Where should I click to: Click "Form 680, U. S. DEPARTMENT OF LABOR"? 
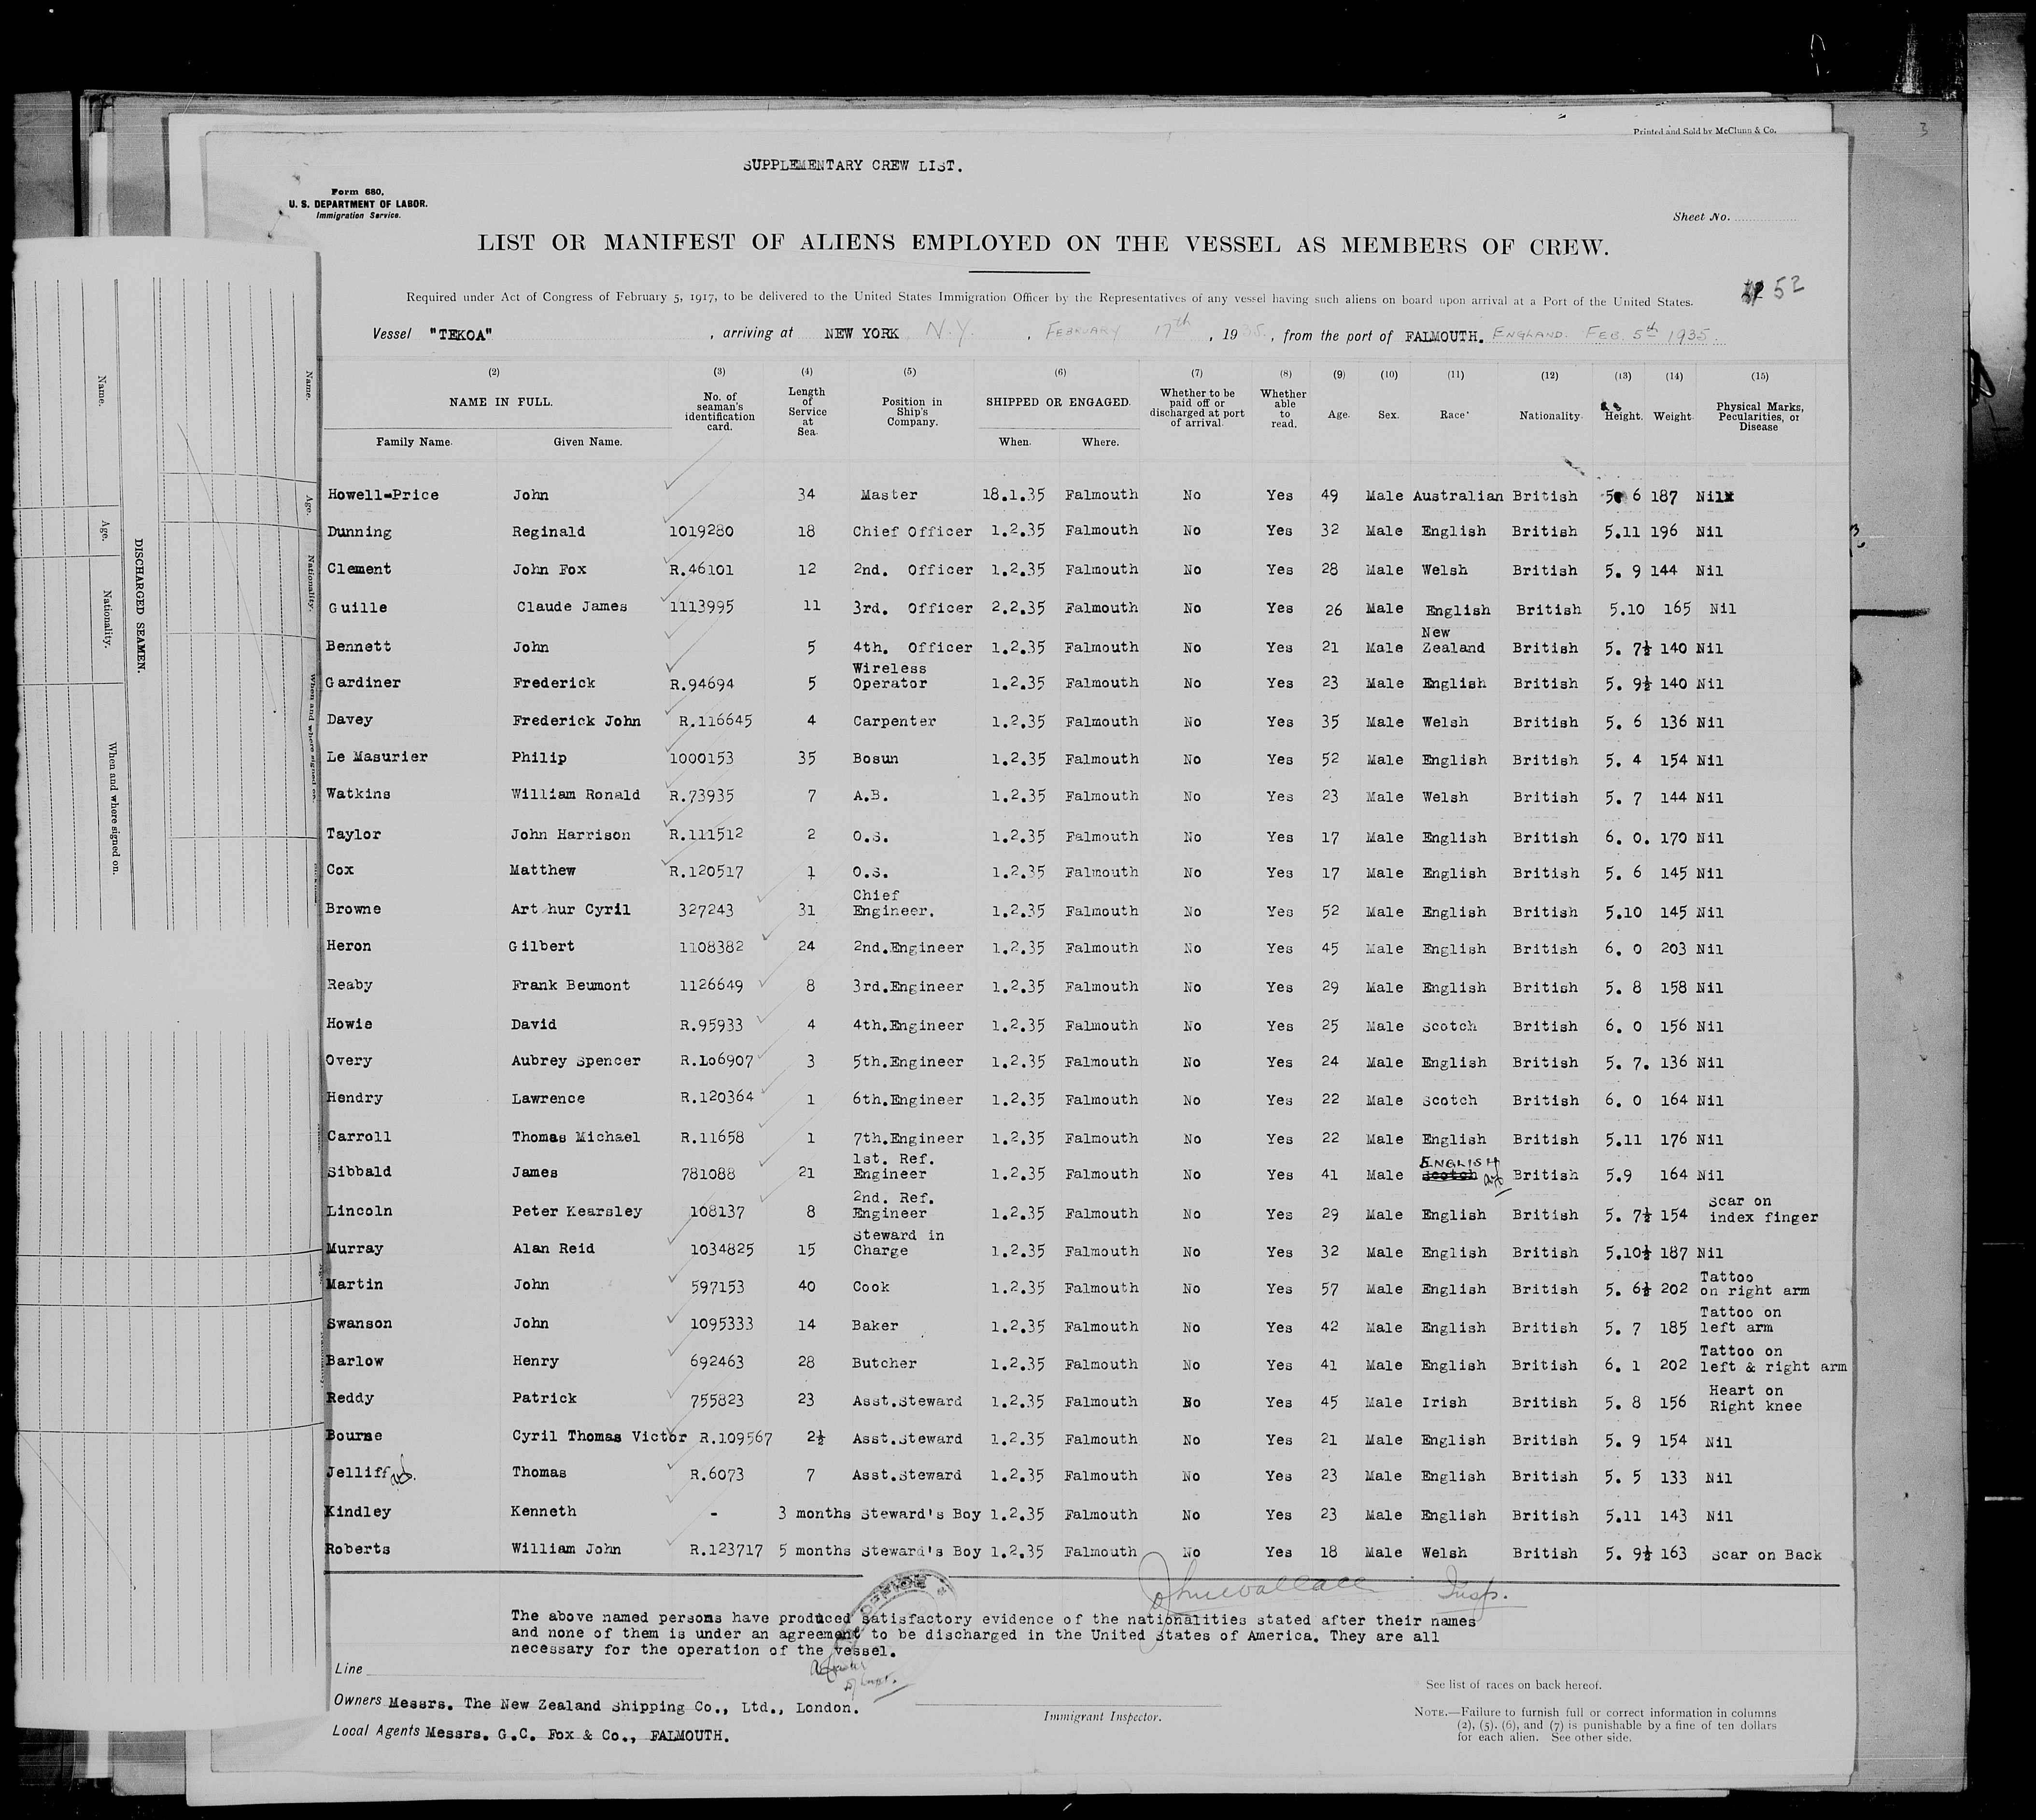[x=357, y=197]
